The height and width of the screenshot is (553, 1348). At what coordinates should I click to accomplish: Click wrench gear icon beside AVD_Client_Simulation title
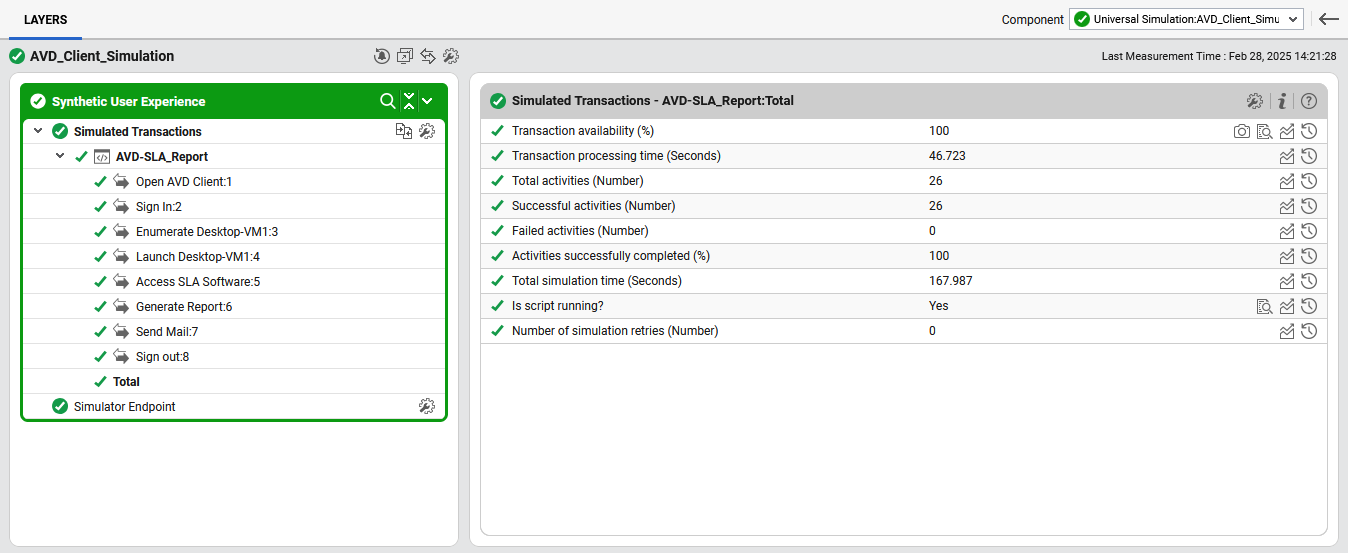point(451,56)
